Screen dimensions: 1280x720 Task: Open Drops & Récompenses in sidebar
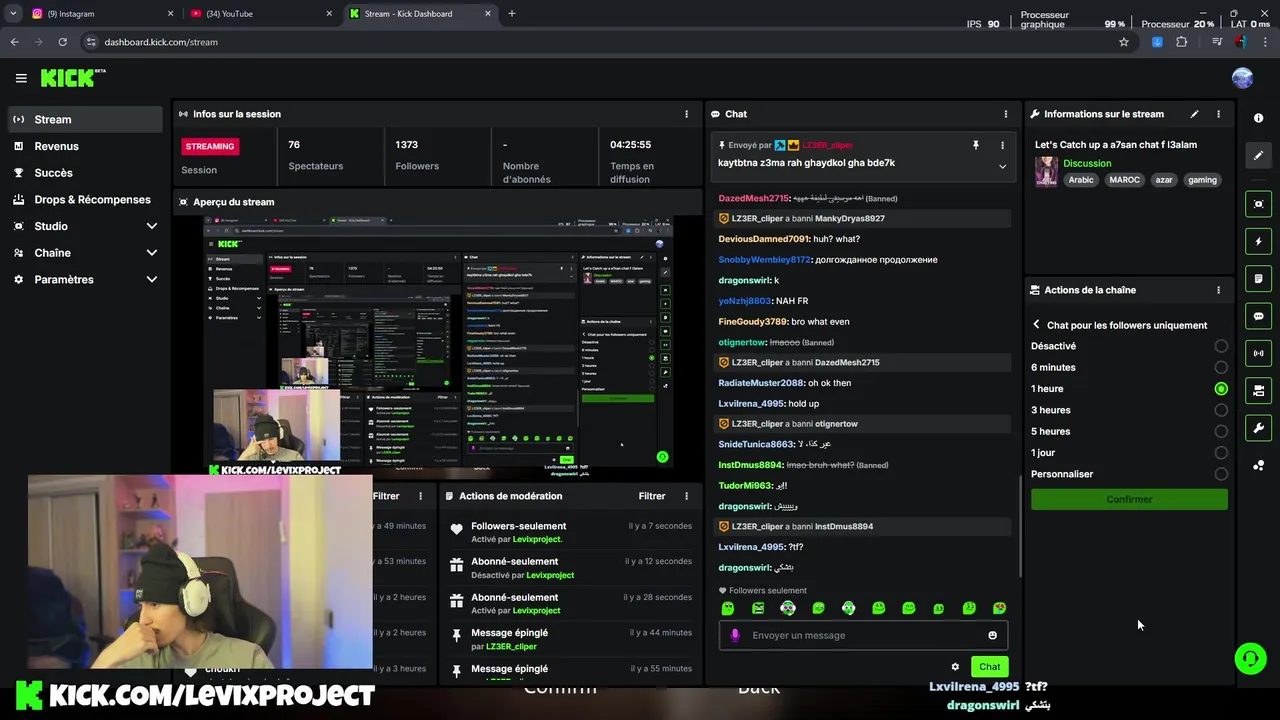click(85, 199)
